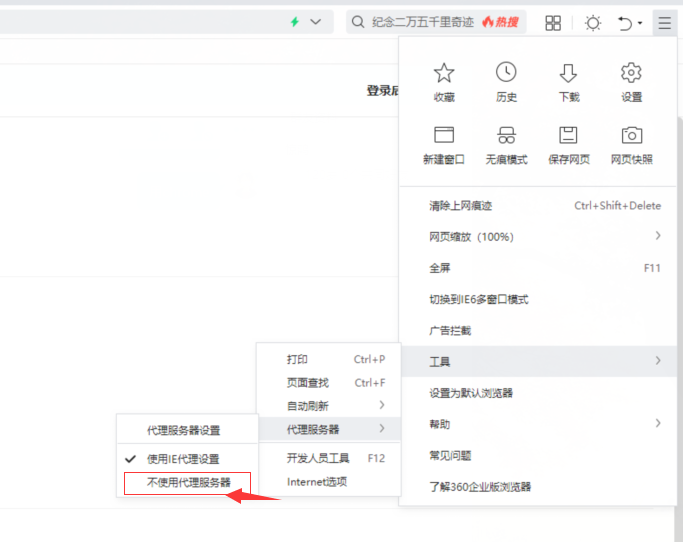683x542 pixels.
Task: Open 开发人员工具 developer tools
Action: pyautogui.click(x=329, y=458)
